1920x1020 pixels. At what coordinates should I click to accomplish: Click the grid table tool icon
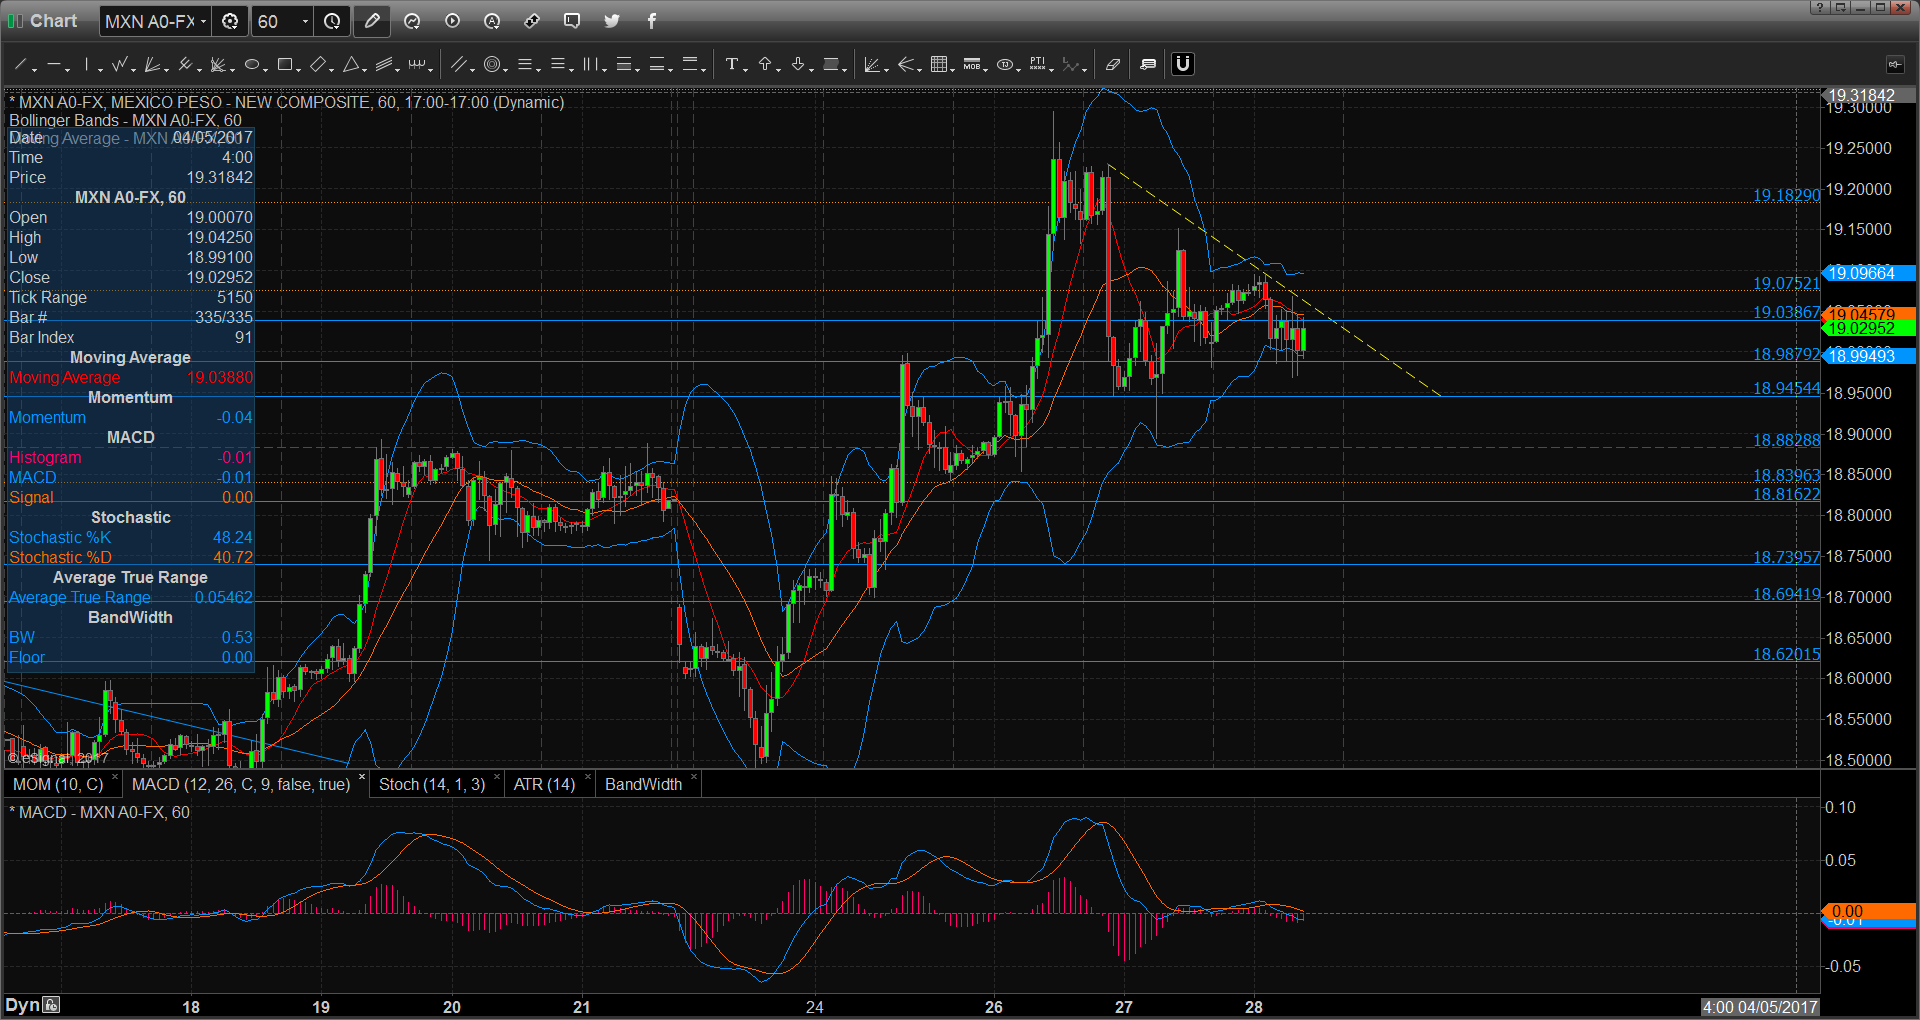939,65
